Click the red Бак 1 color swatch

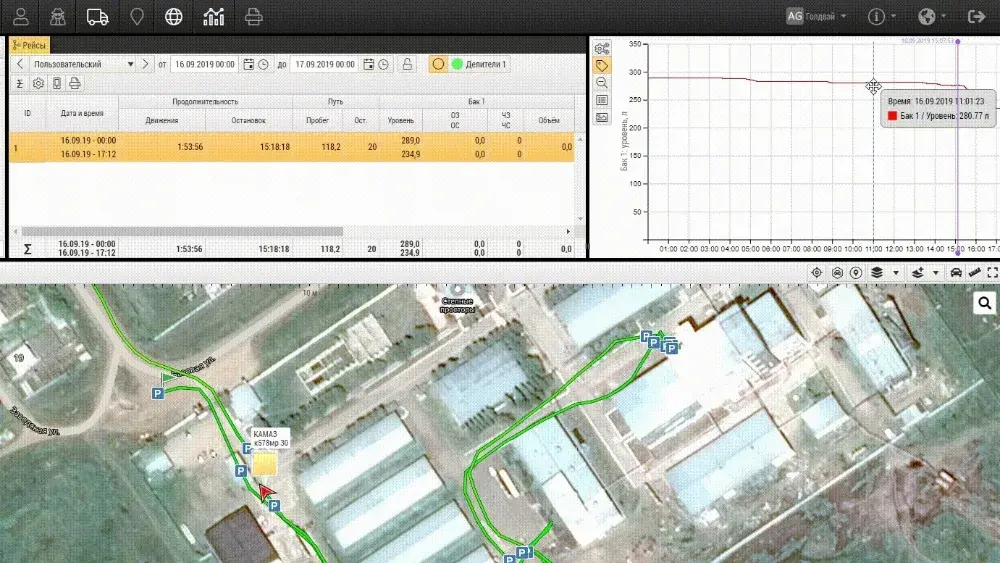[x=892, y=116]
